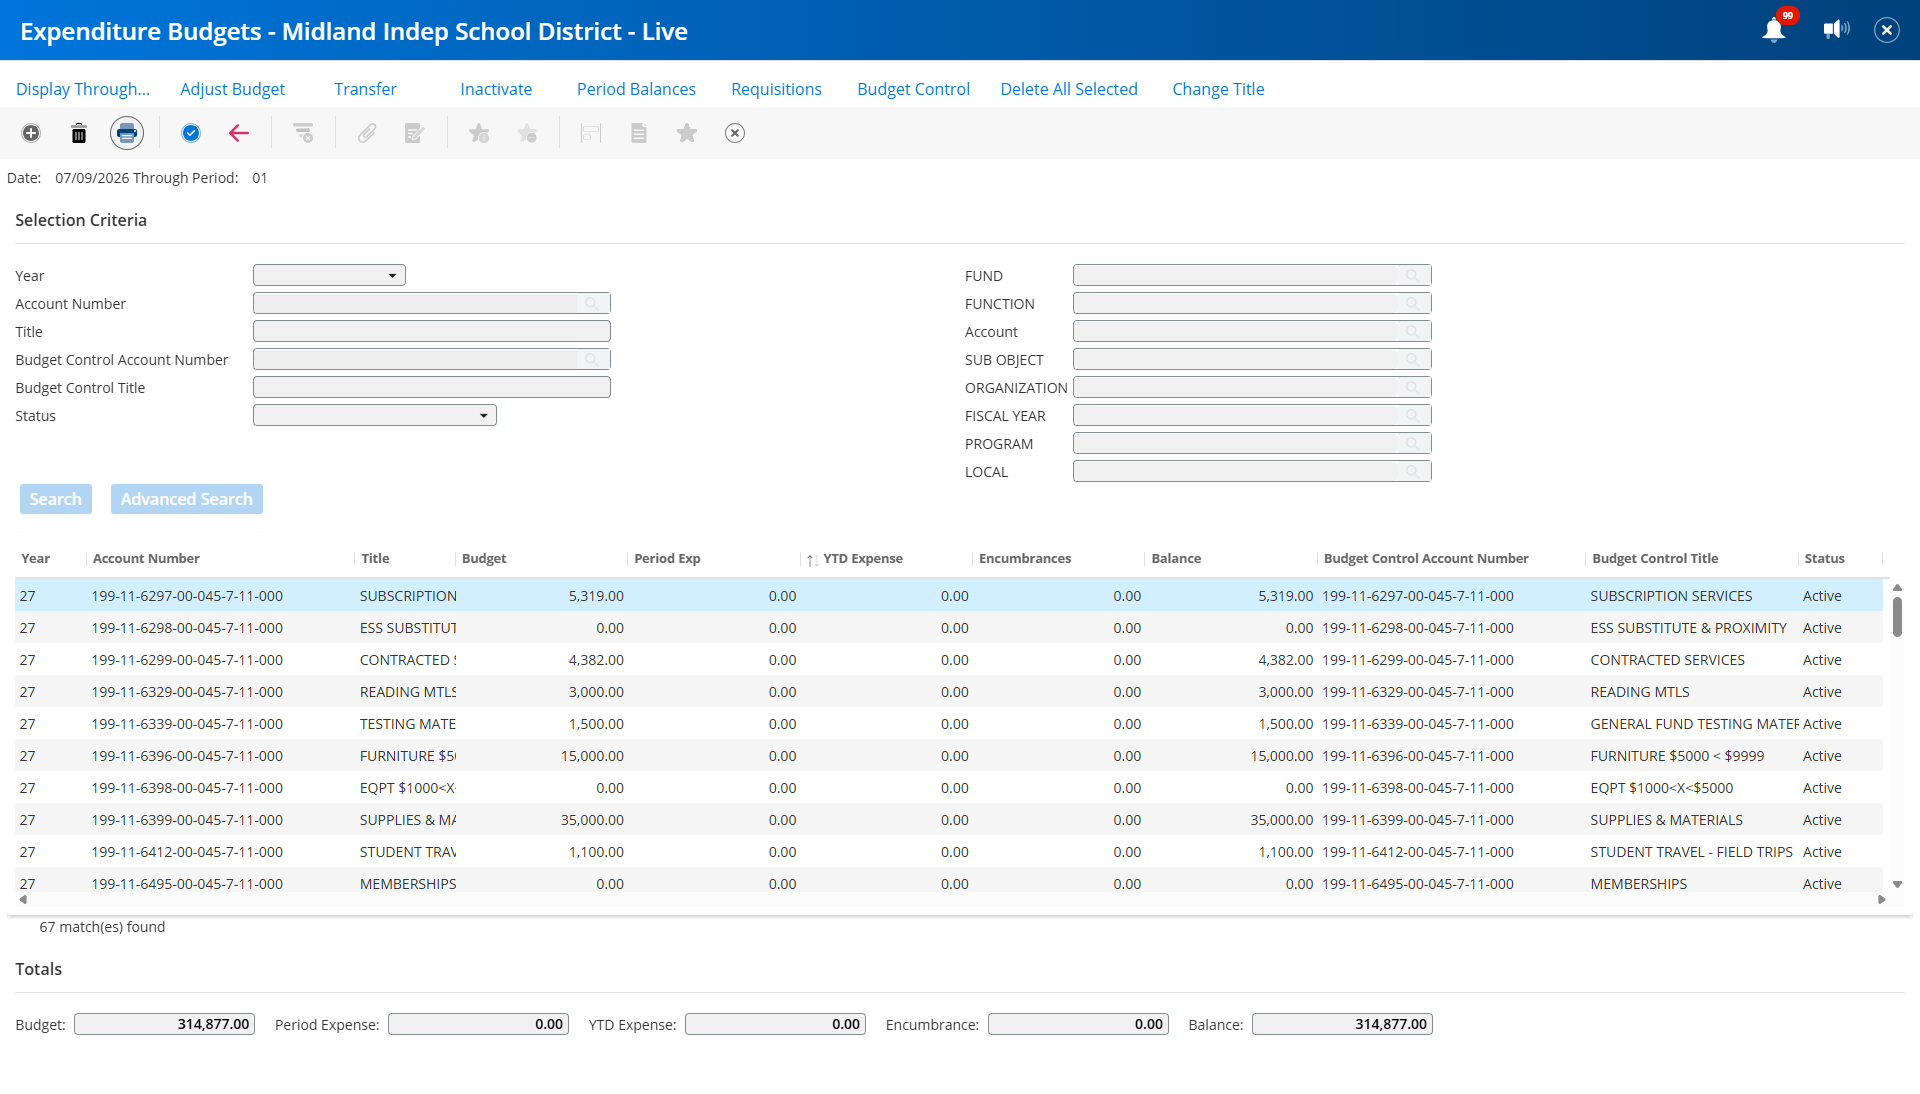Screen dimensions: 1920x1094
Task: Select the Transfer menu item
Action: tap(365, 89)
